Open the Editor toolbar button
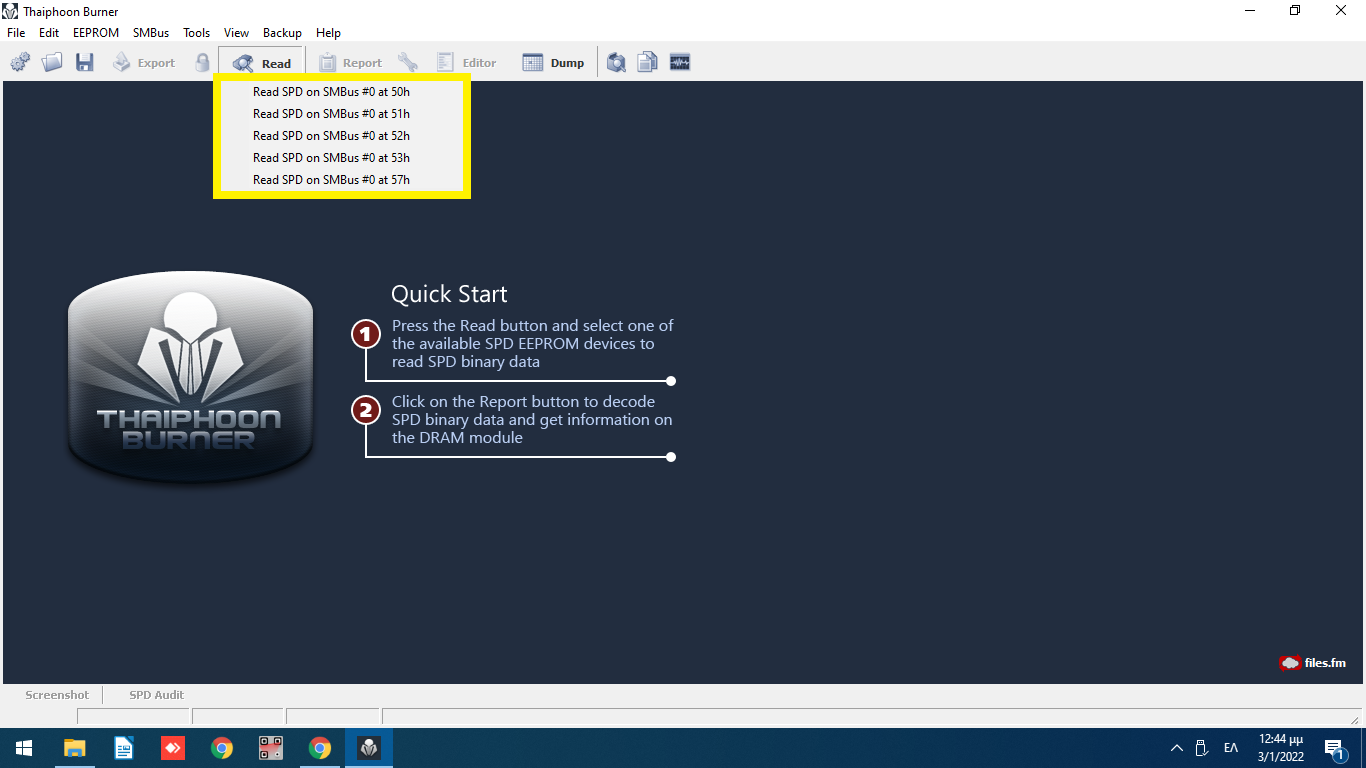1366x768 pixels. coord(466,63)
